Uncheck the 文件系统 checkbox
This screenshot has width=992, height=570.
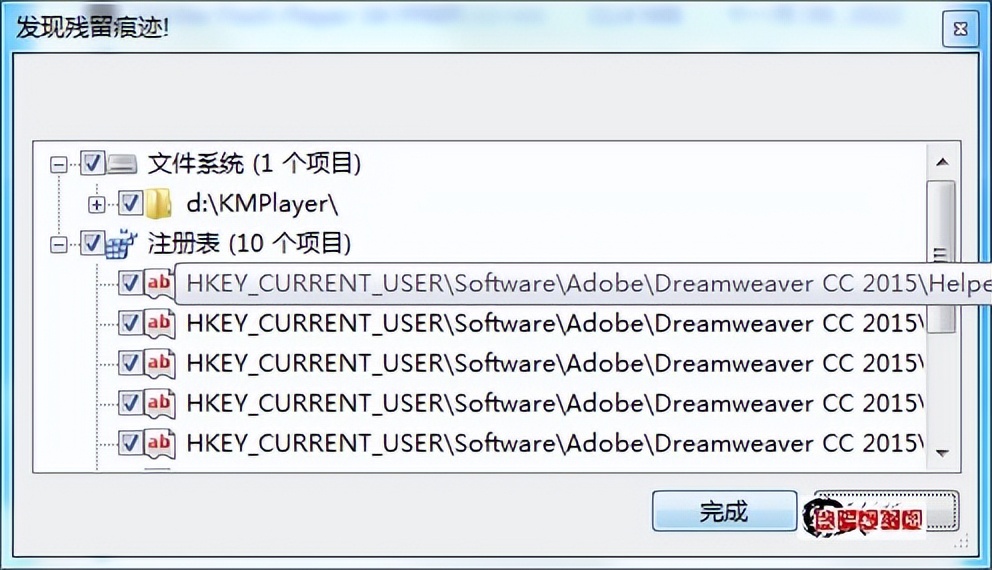point(92,163)
